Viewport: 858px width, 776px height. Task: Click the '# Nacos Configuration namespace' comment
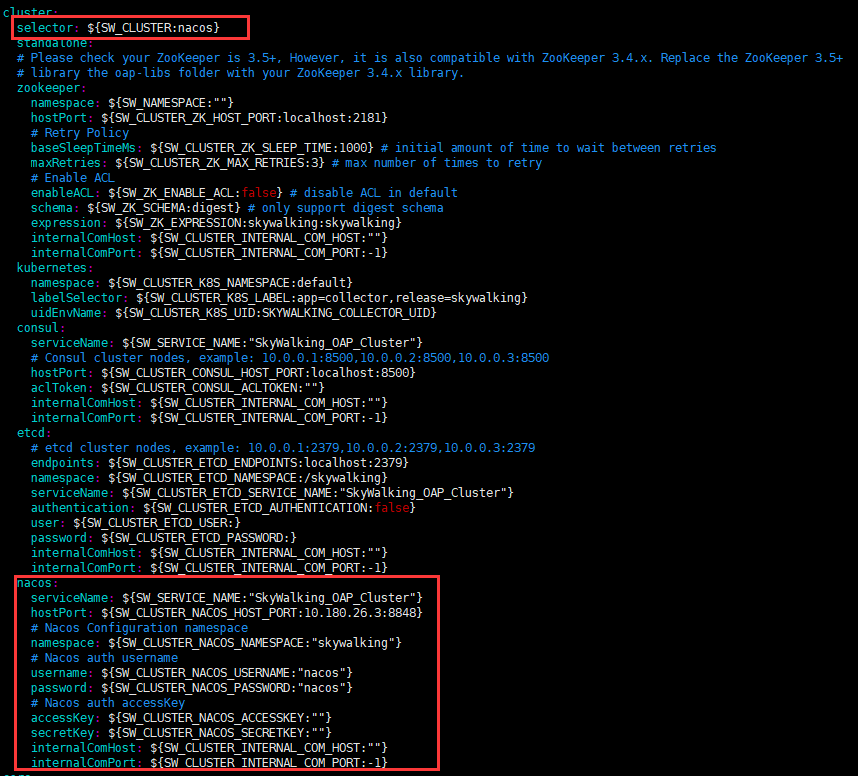point(140,628)
